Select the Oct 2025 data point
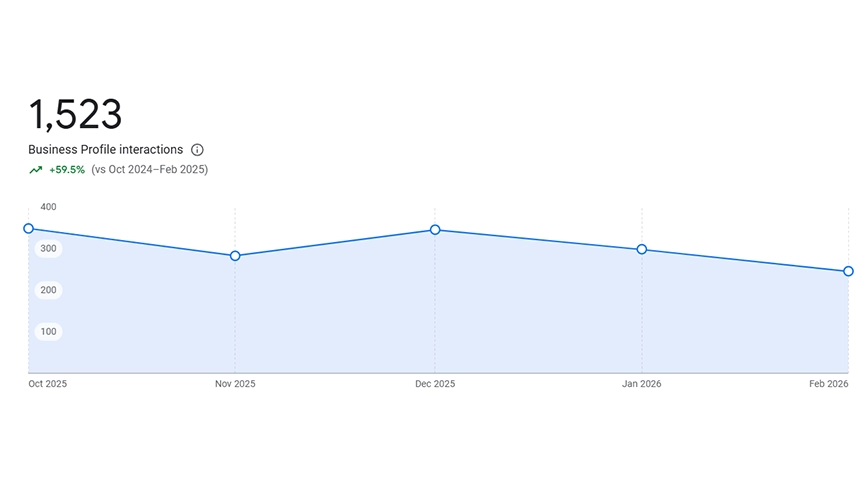The height and width of the screenshot is (485, 865). 29,229
